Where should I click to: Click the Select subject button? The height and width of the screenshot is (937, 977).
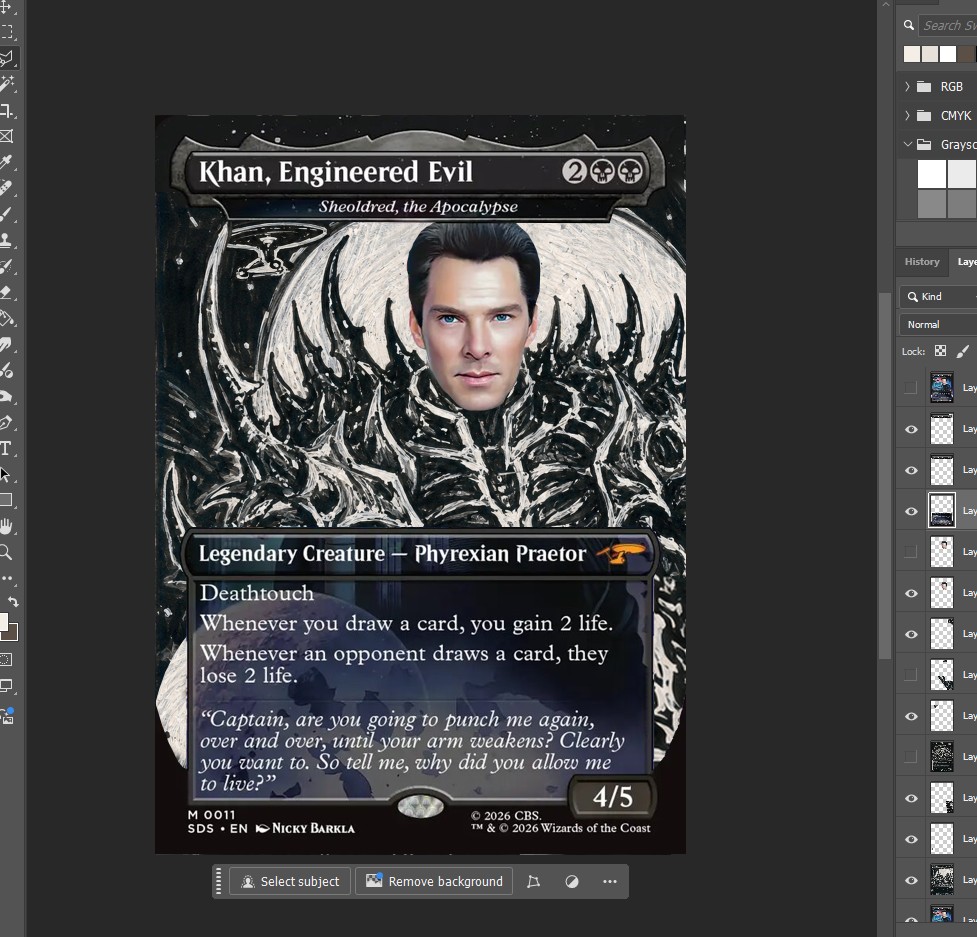coord(290,882)
